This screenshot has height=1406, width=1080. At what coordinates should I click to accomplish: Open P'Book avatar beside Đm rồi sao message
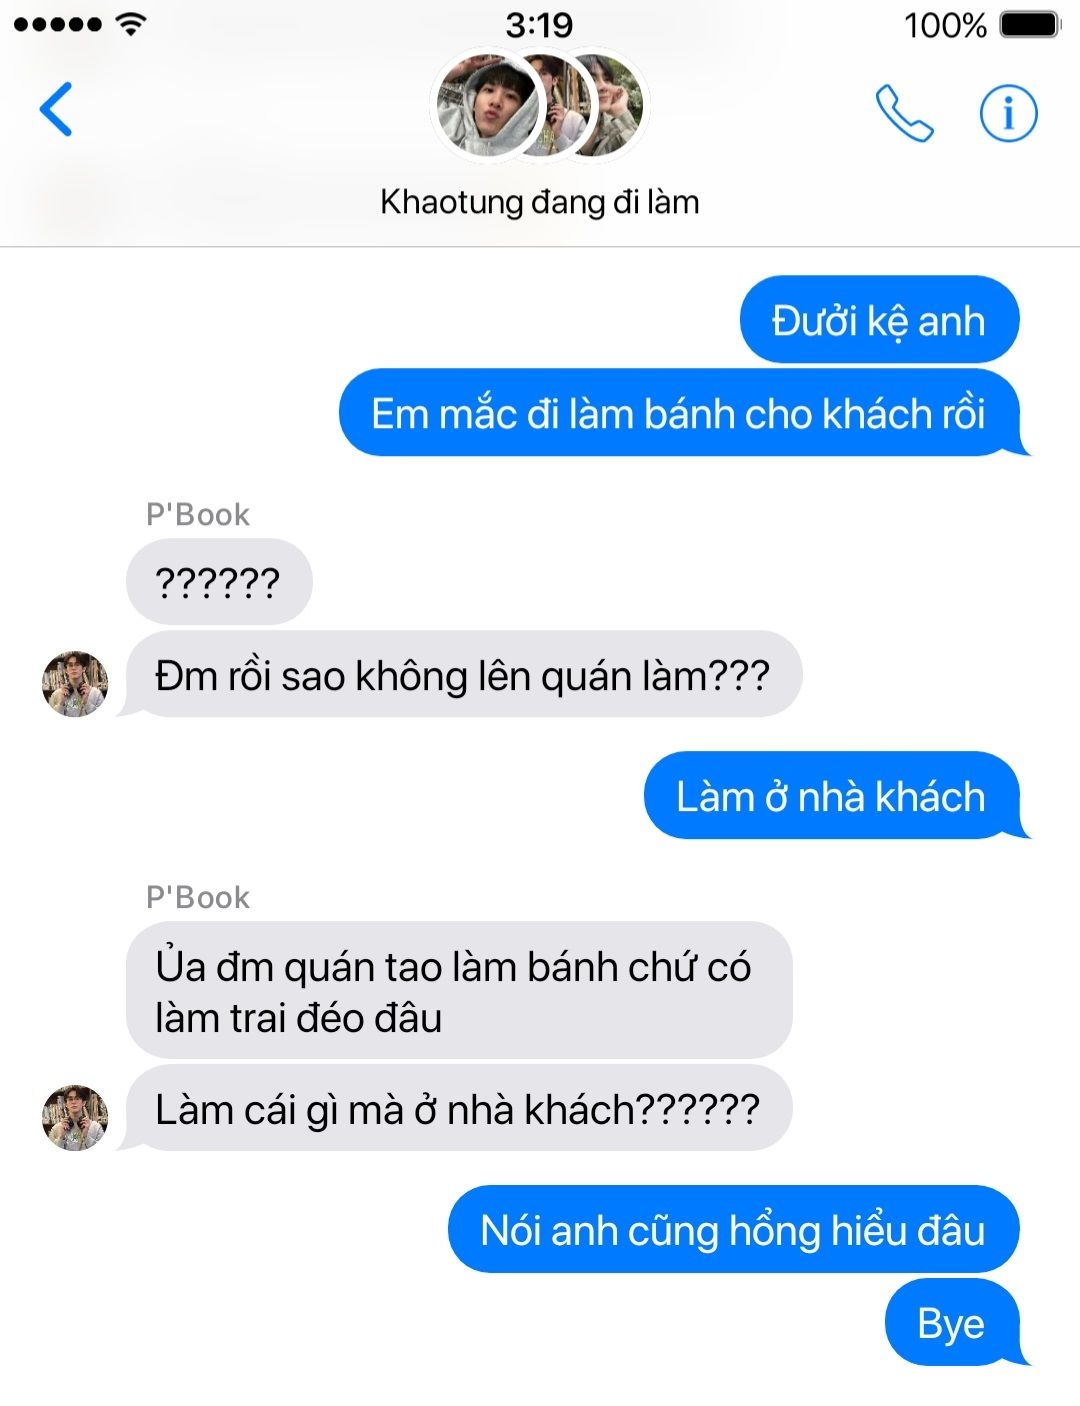[x=75, y=684]
